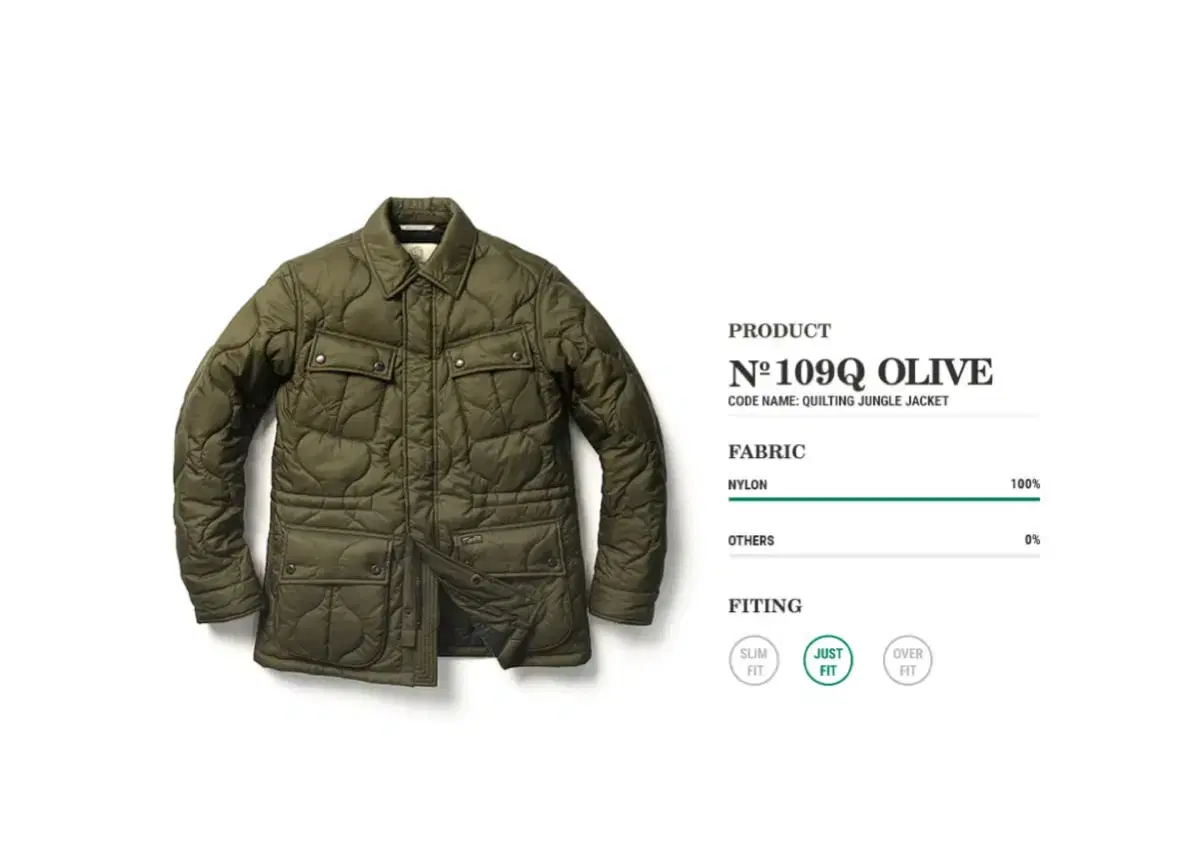Click the OTHERS fabric label
Screen dimensions: 1200x855
click(751, 541)
